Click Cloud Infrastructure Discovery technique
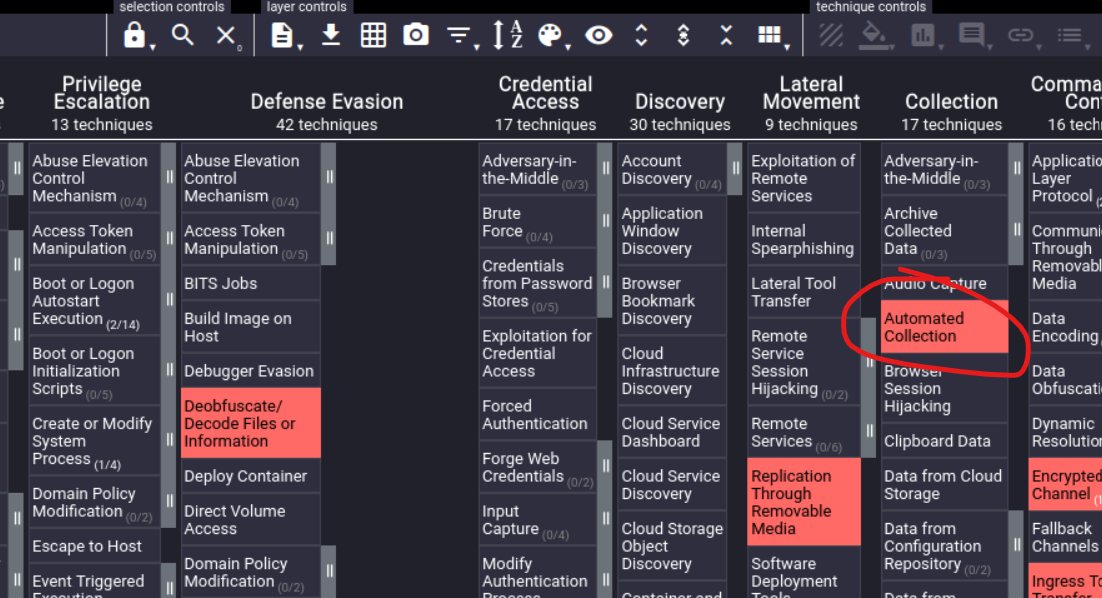This screenshot has height=598, width=1102. [672, 370]
